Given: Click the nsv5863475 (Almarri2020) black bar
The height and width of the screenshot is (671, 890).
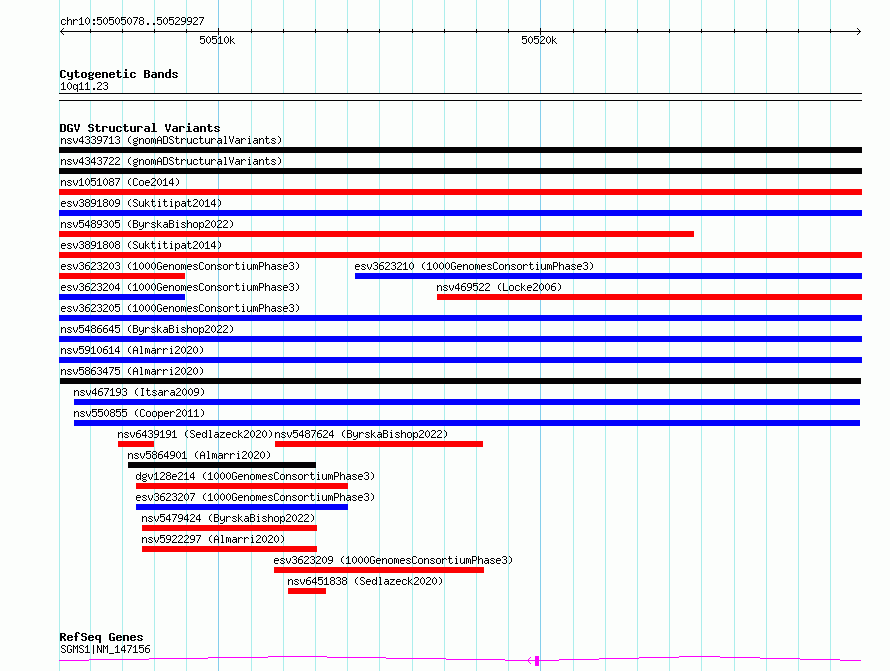Looking at the screenshot, I should [x=460, y=381].
